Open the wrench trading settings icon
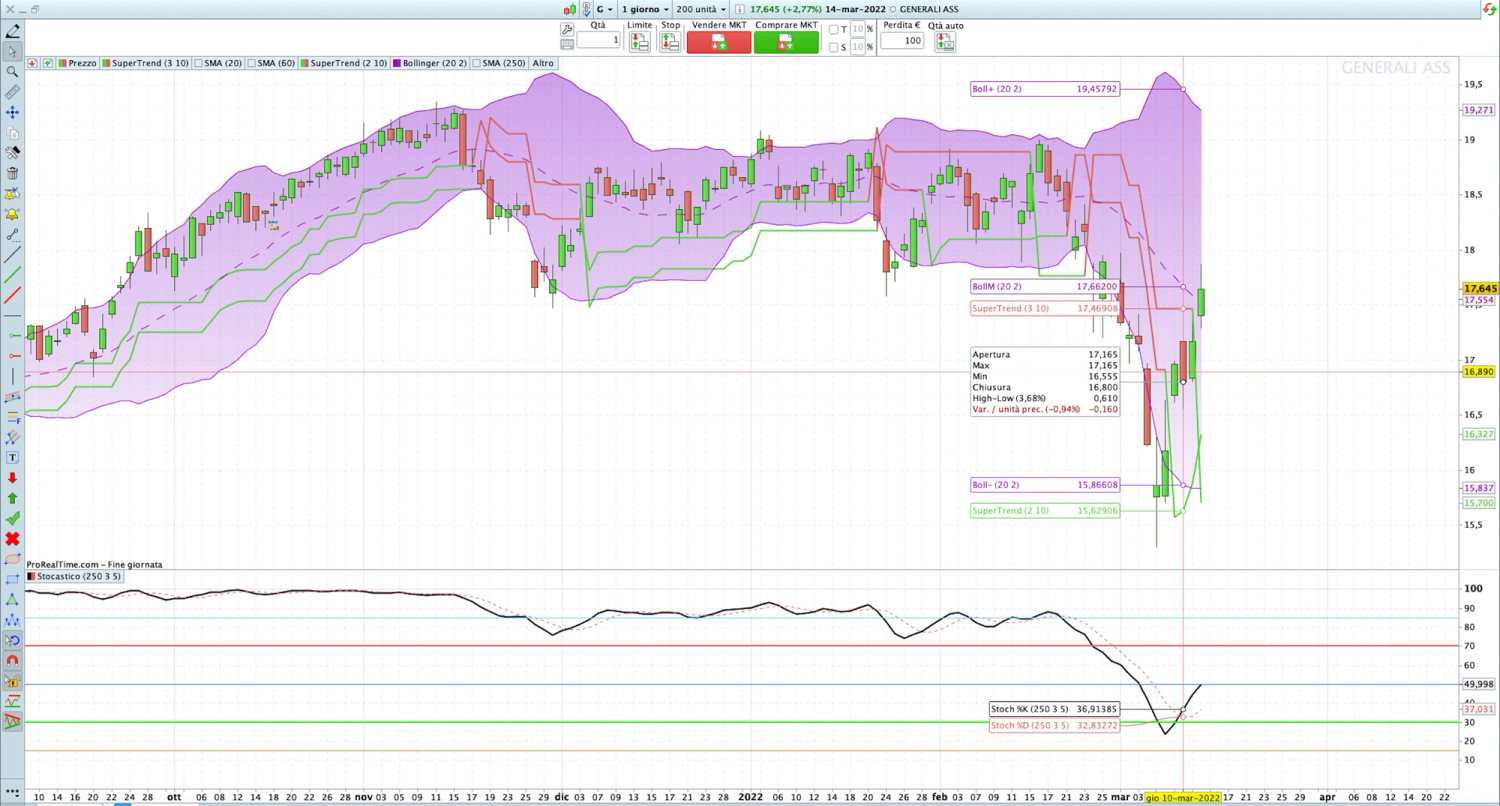Viewport: 1500px width, 806px height. click(567, 28)
